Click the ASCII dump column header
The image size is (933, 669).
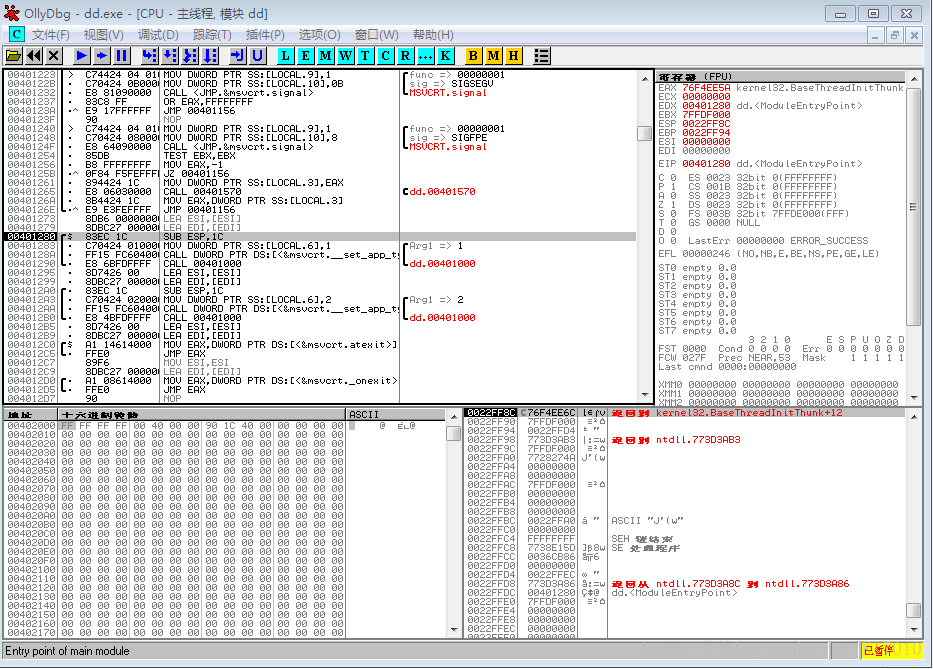tap(395, 414)
